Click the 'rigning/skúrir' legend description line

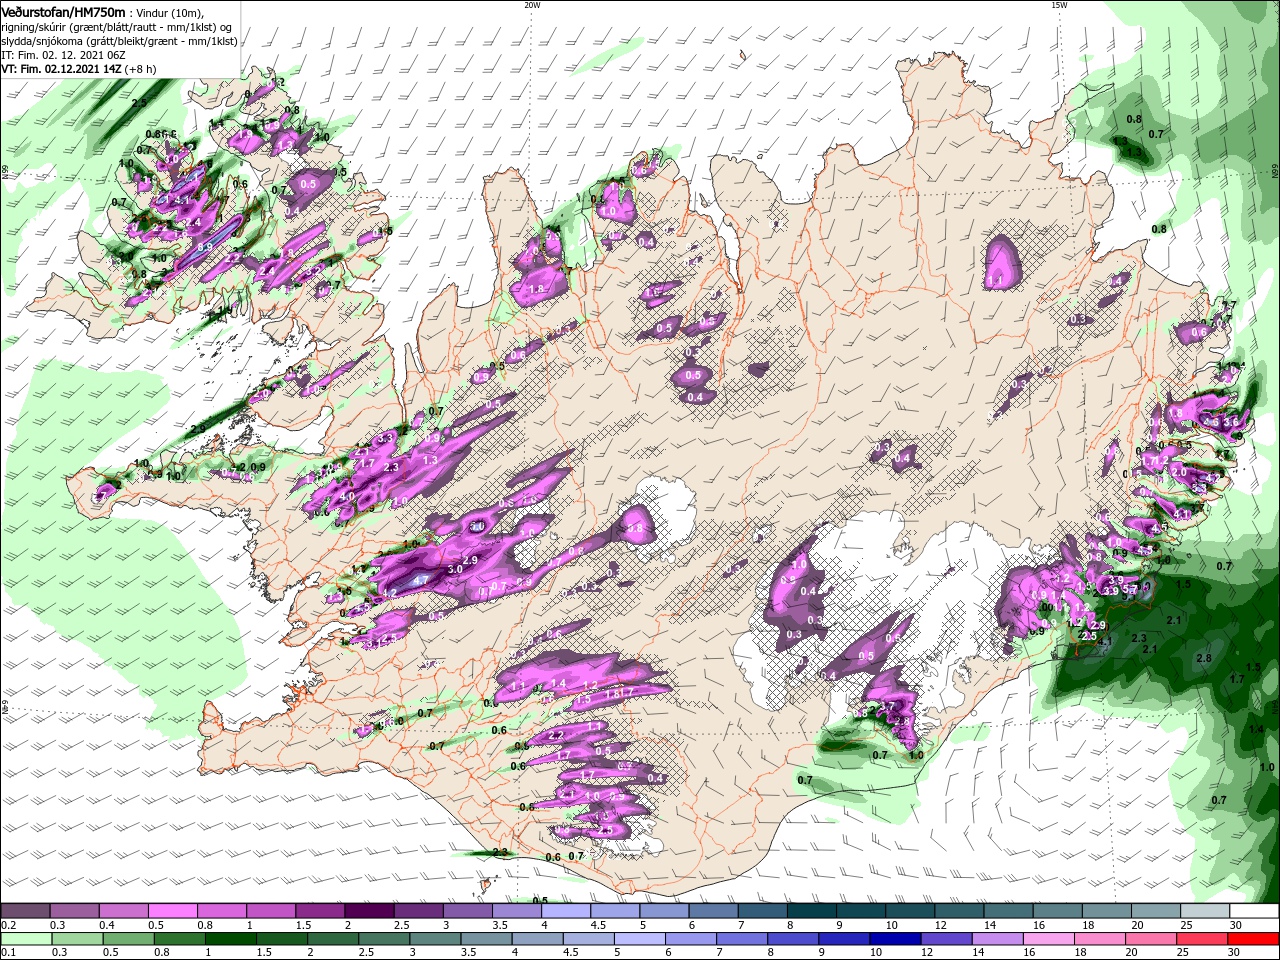pos(115,26)
